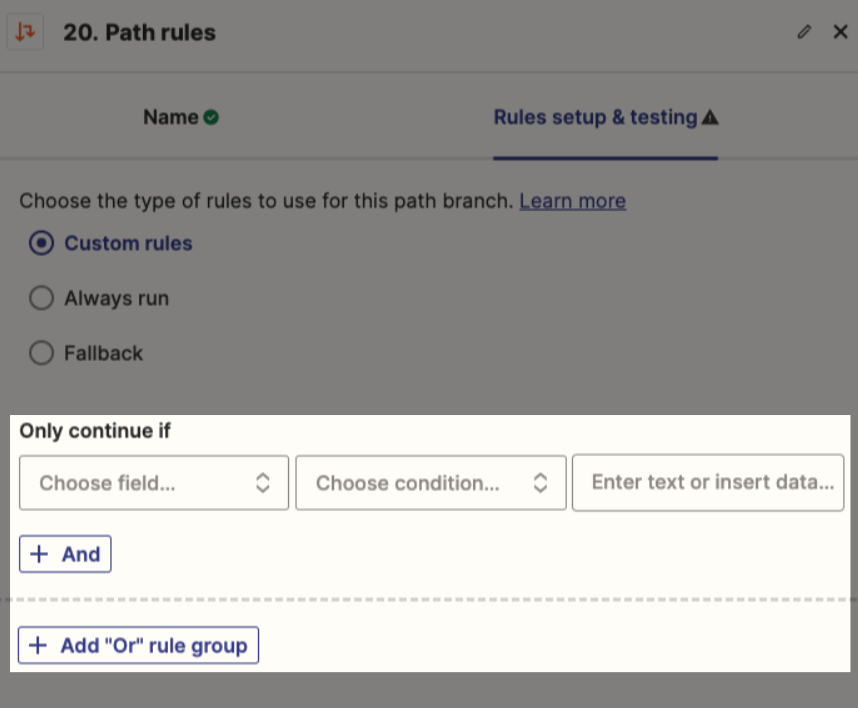
Task: Select the Custom rules radio option
Action: (x=42, y=243)
